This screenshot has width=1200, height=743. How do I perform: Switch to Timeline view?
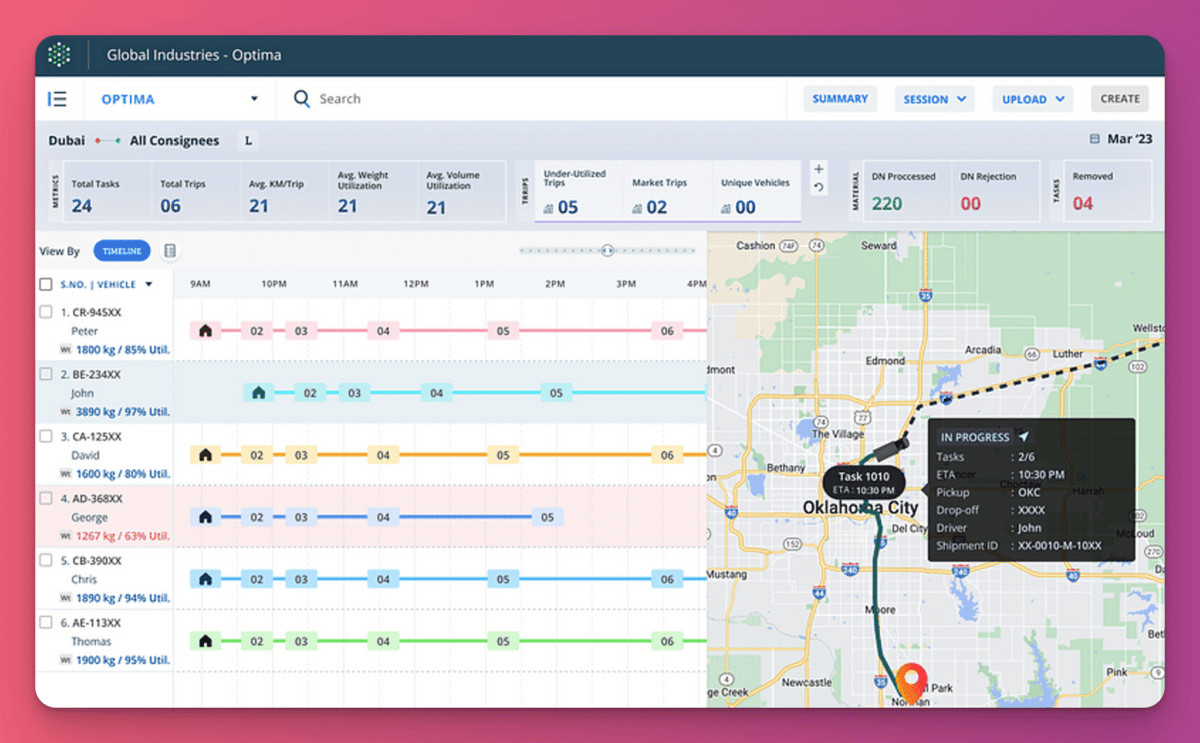click(x=121, y=251)
